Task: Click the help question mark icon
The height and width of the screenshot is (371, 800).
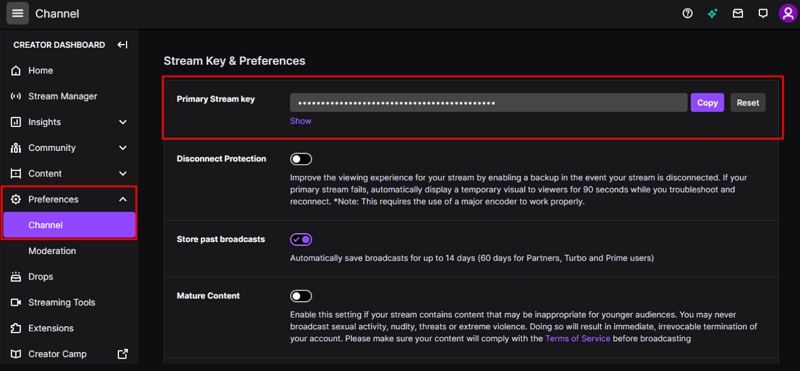Action: click(687, 14)
